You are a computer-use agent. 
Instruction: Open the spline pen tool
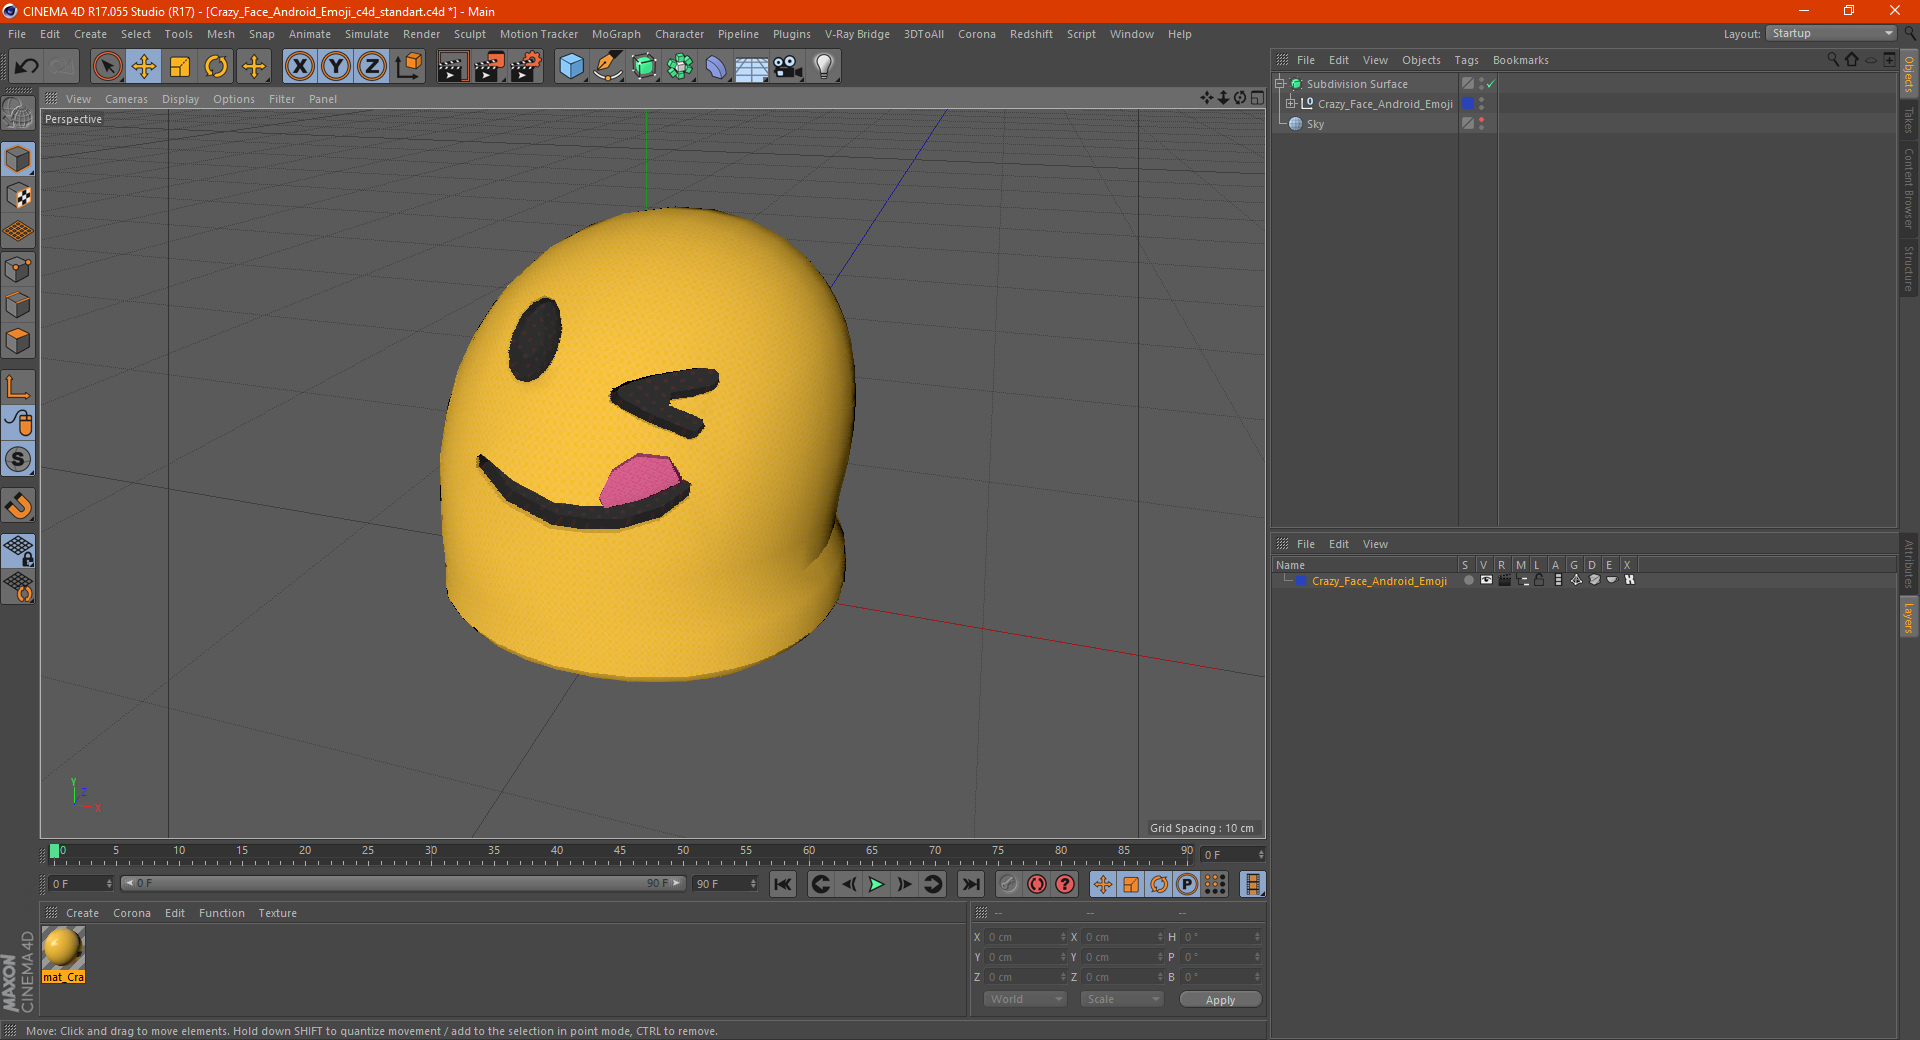click(607, 67)
